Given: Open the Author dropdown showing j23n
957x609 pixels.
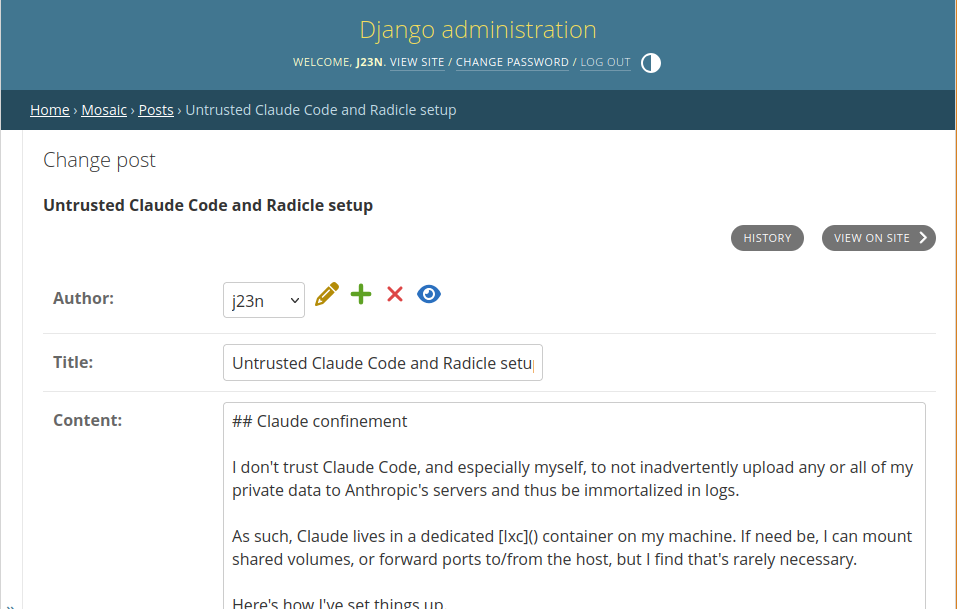Looking at the screenshot, I should tap(264, 299).
